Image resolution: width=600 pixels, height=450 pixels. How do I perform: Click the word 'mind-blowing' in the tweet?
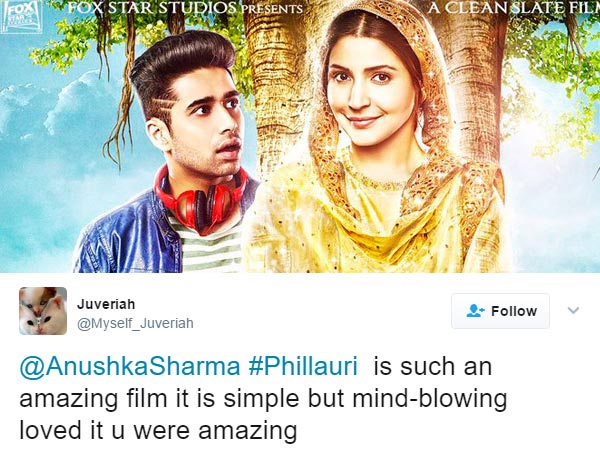[429, 399]
